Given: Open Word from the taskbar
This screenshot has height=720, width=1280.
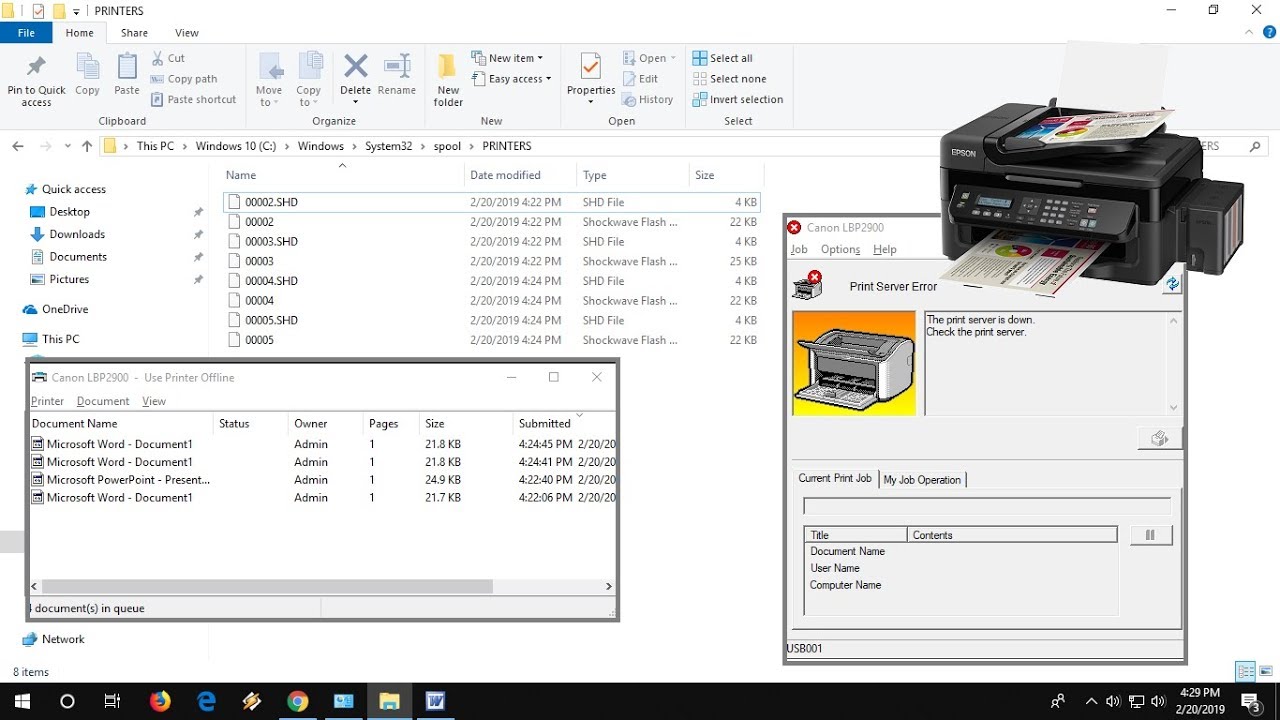Looking at the screenshot, I should (435, 701).
